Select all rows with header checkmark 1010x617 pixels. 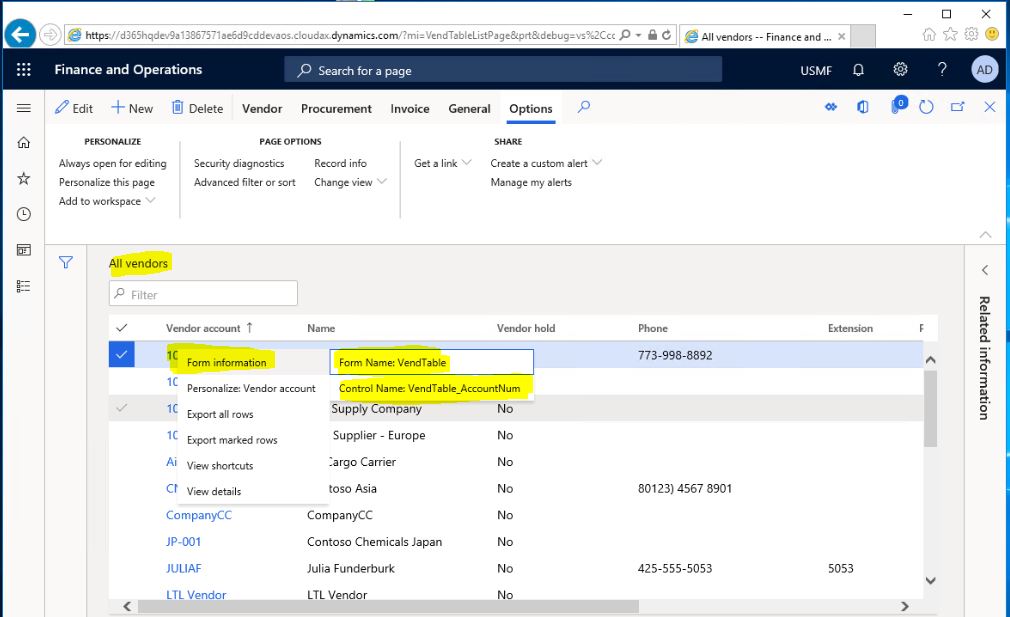tap(121, 328)
